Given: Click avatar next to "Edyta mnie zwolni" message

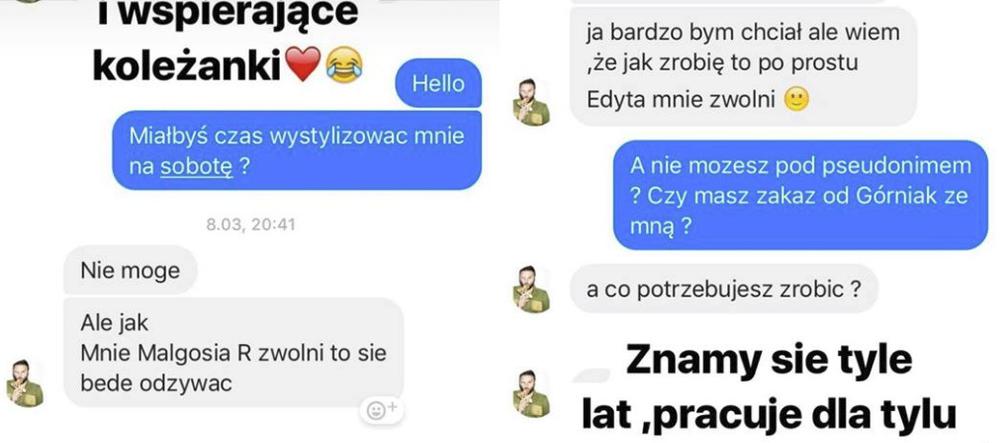Looking at the screenshot, I should tap(531, 102).
